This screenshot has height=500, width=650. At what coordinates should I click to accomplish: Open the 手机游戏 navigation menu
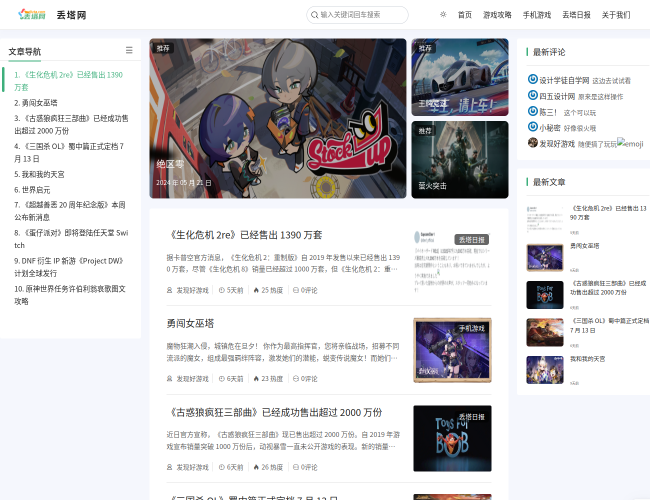pyautogui.click(x=537, y=15)
